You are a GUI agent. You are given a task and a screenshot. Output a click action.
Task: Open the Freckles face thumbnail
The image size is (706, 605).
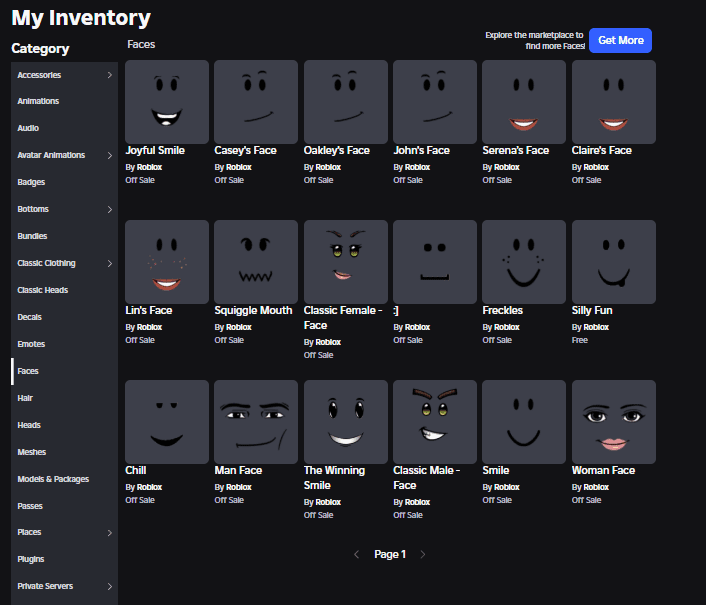coord(524,261)
